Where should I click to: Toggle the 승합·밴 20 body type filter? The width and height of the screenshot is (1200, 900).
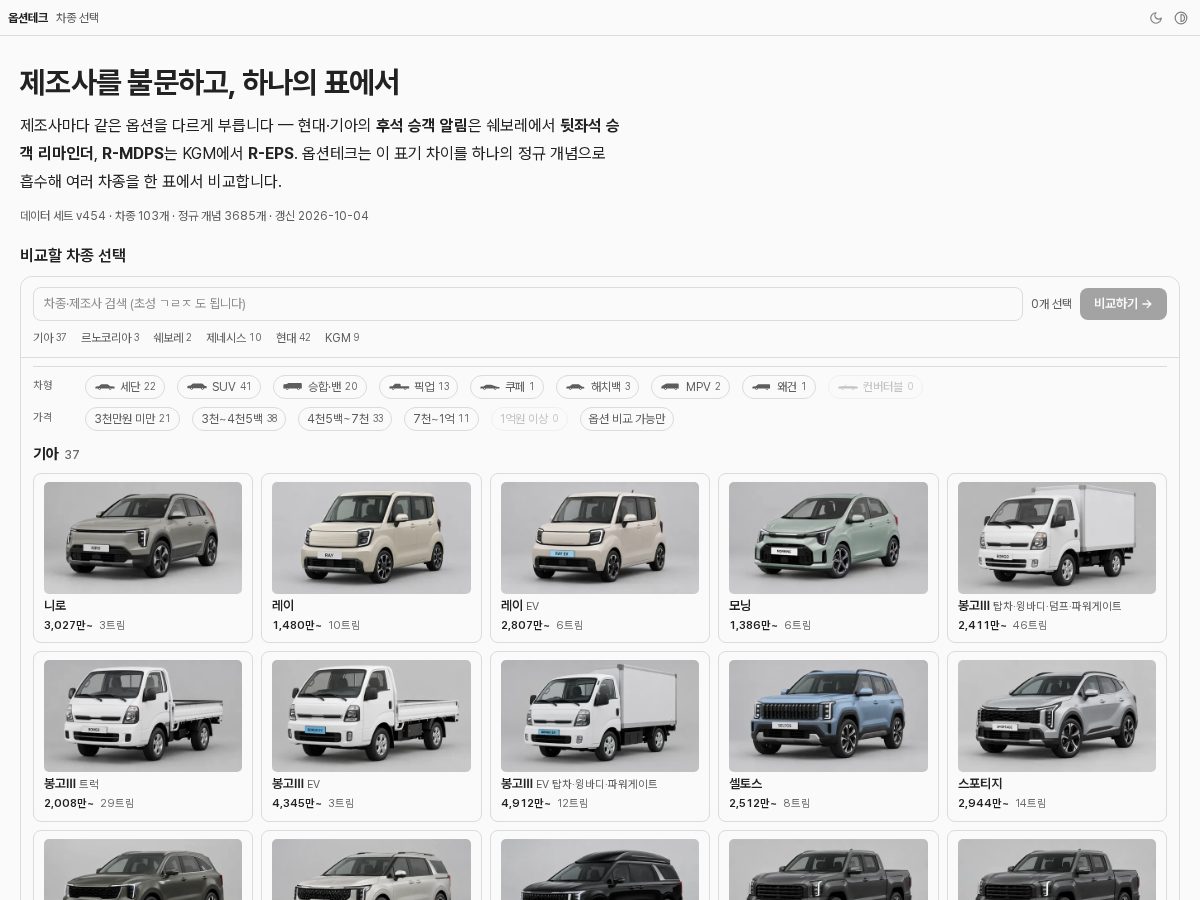(320, 387)
